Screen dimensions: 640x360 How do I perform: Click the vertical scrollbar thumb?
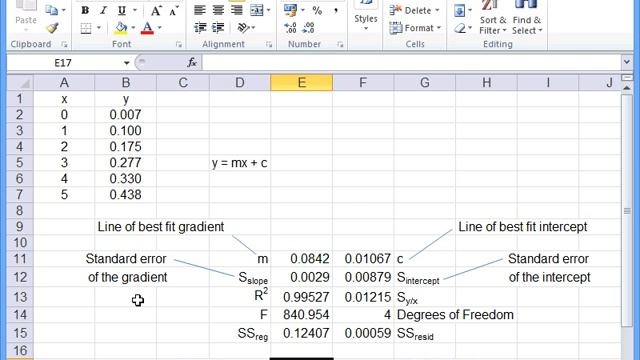click(627, 210)
